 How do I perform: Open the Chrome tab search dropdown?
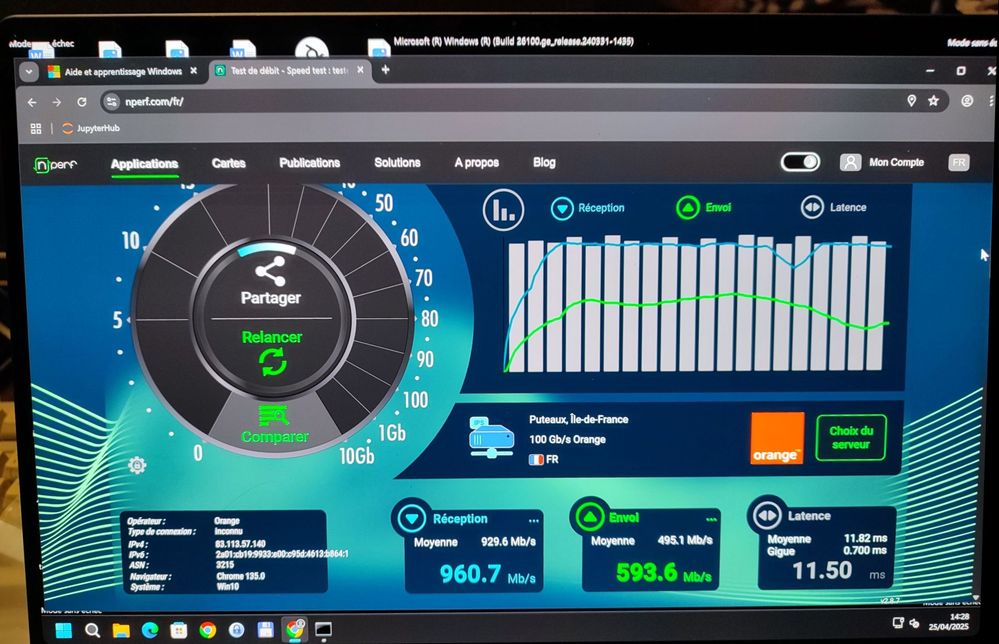pos(29,71)
